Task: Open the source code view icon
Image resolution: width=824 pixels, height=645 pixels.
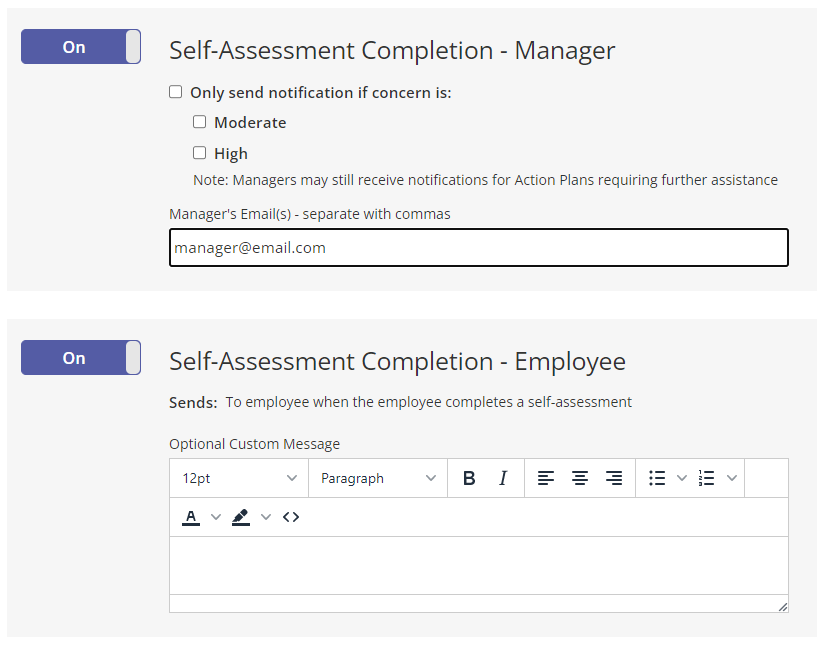Action: click(x=291, y=517)
